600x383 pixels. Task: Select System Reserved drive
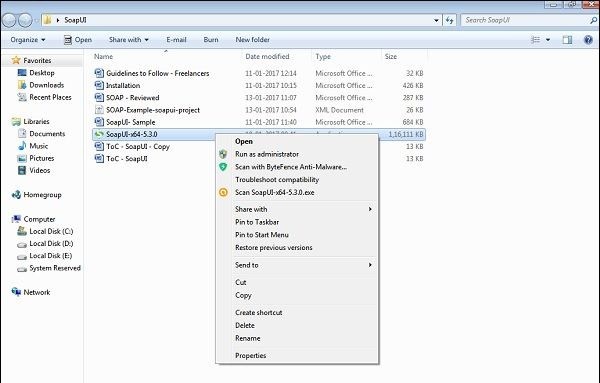pos(55,268)
